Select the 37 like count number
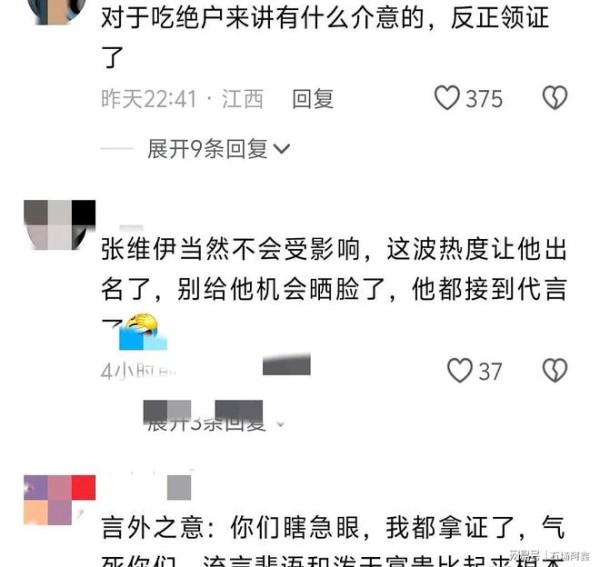This screenshot has height=567, width=600. click(x=490, y=371)
